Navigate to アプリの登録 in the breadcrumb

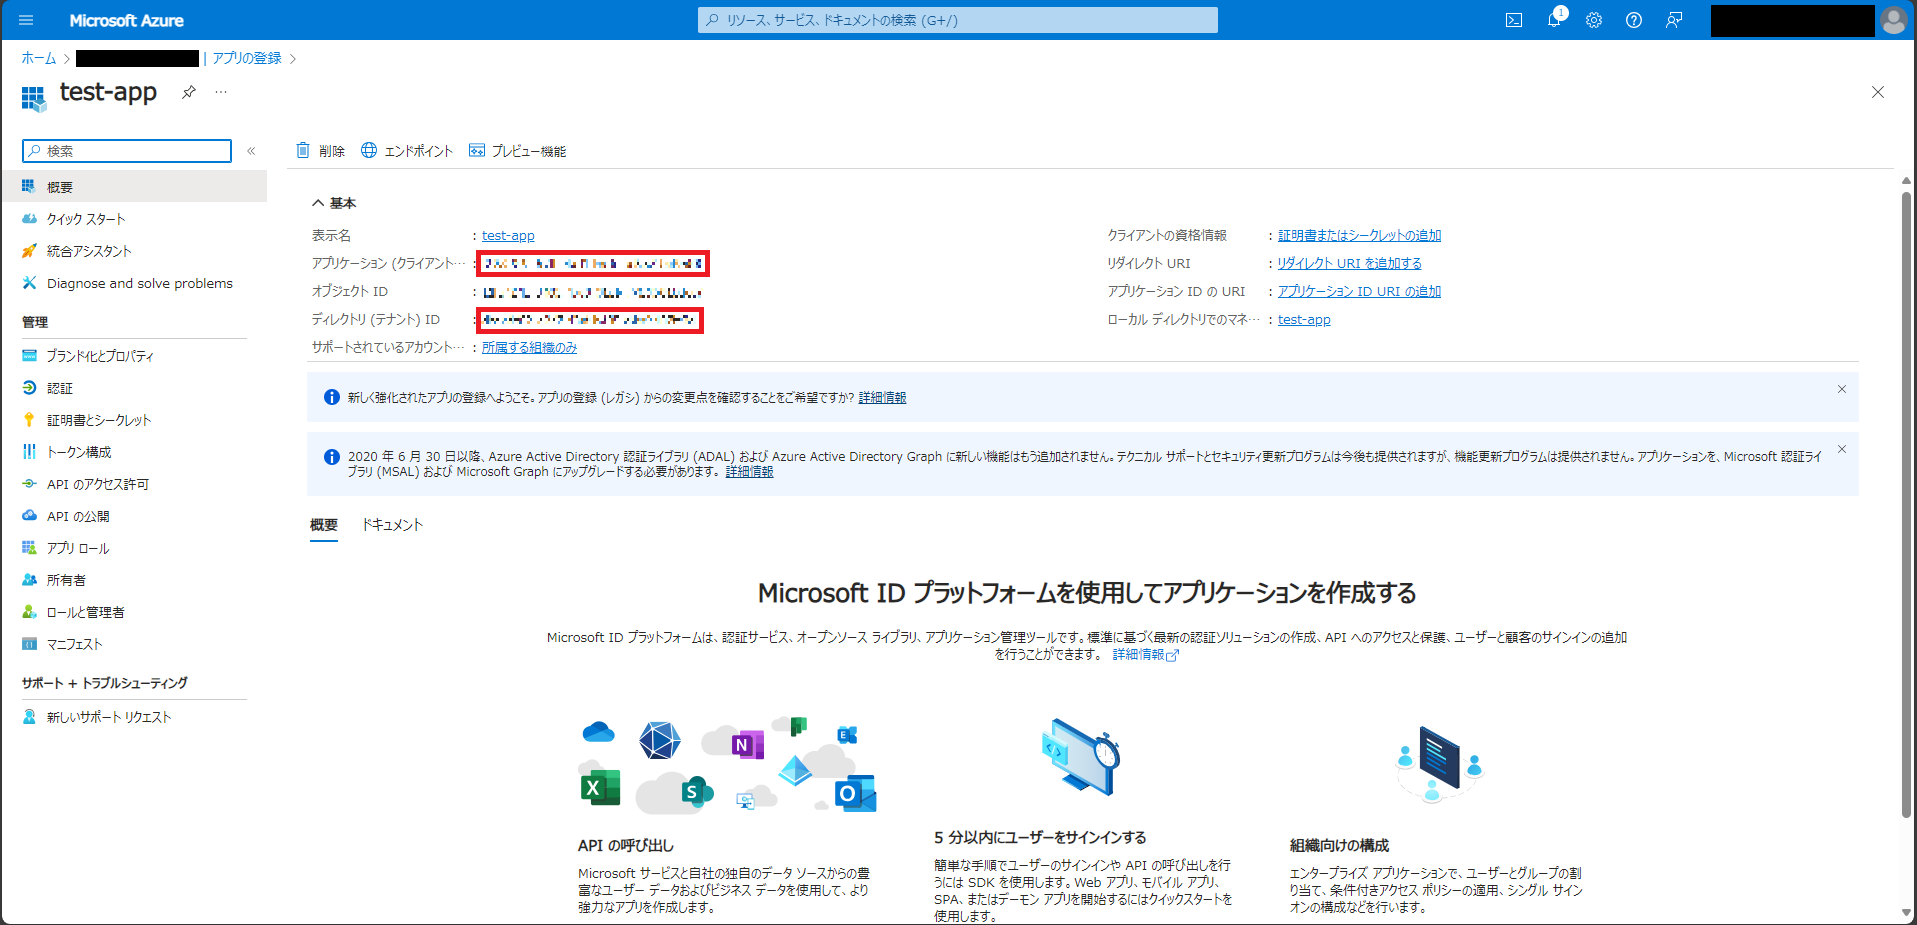[x=248, y=58]
